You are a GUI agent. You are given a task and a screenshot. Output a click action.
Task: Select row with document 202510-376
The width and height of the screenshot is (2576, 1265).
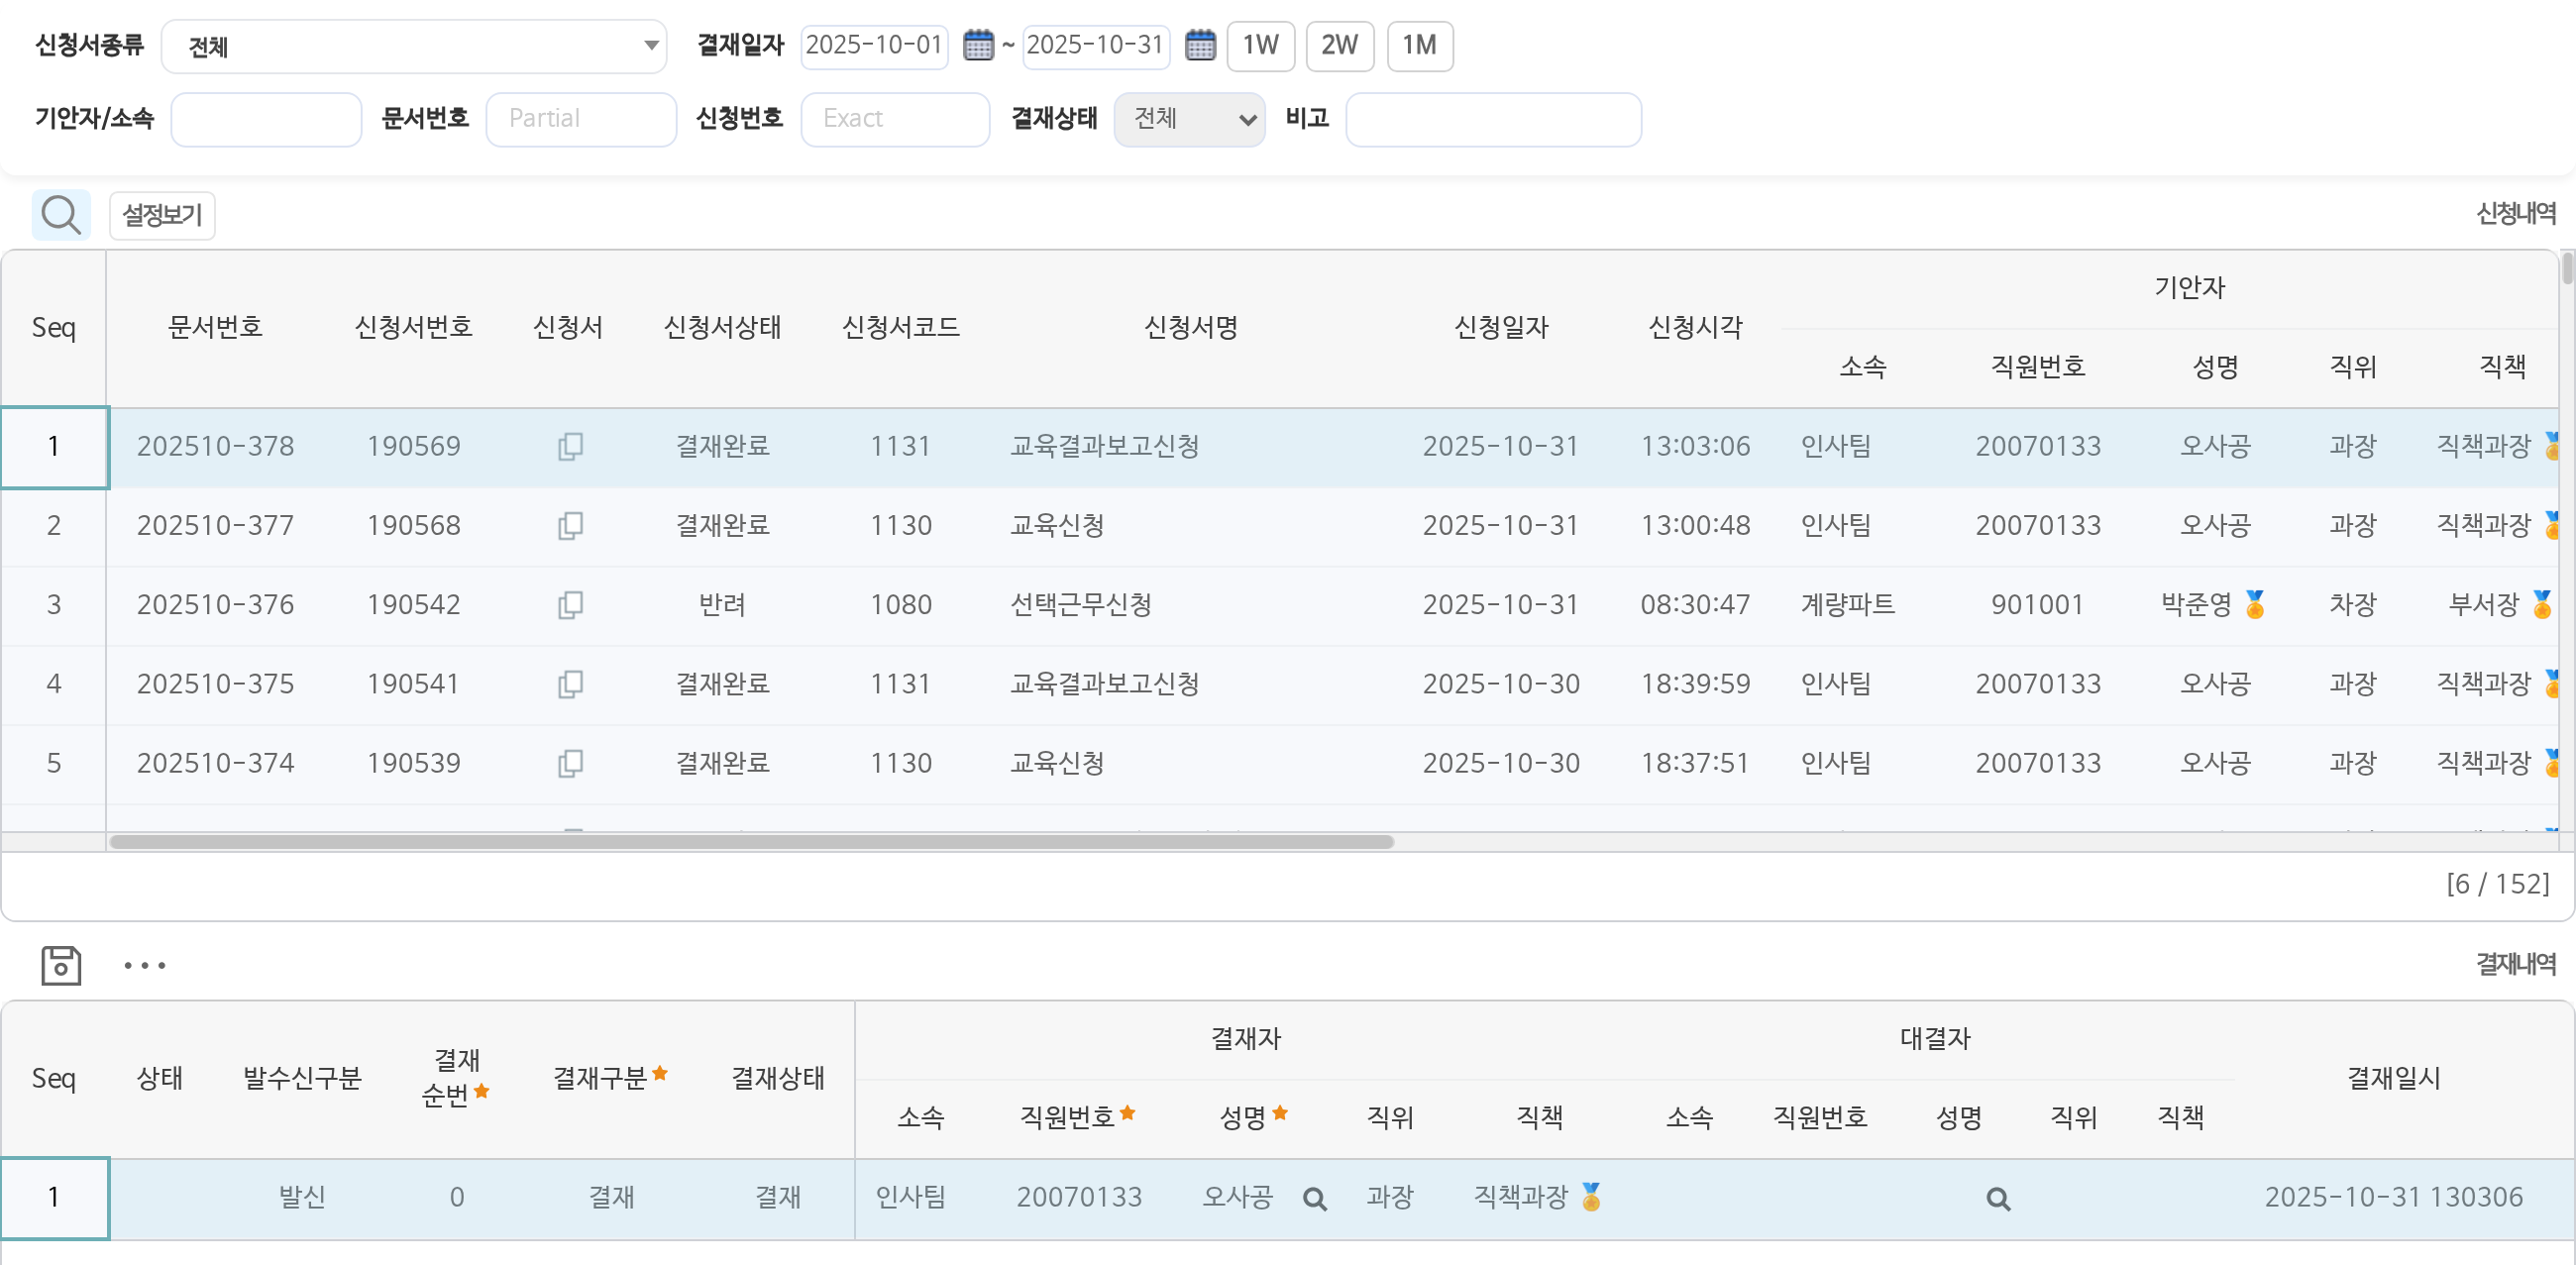1280,604
